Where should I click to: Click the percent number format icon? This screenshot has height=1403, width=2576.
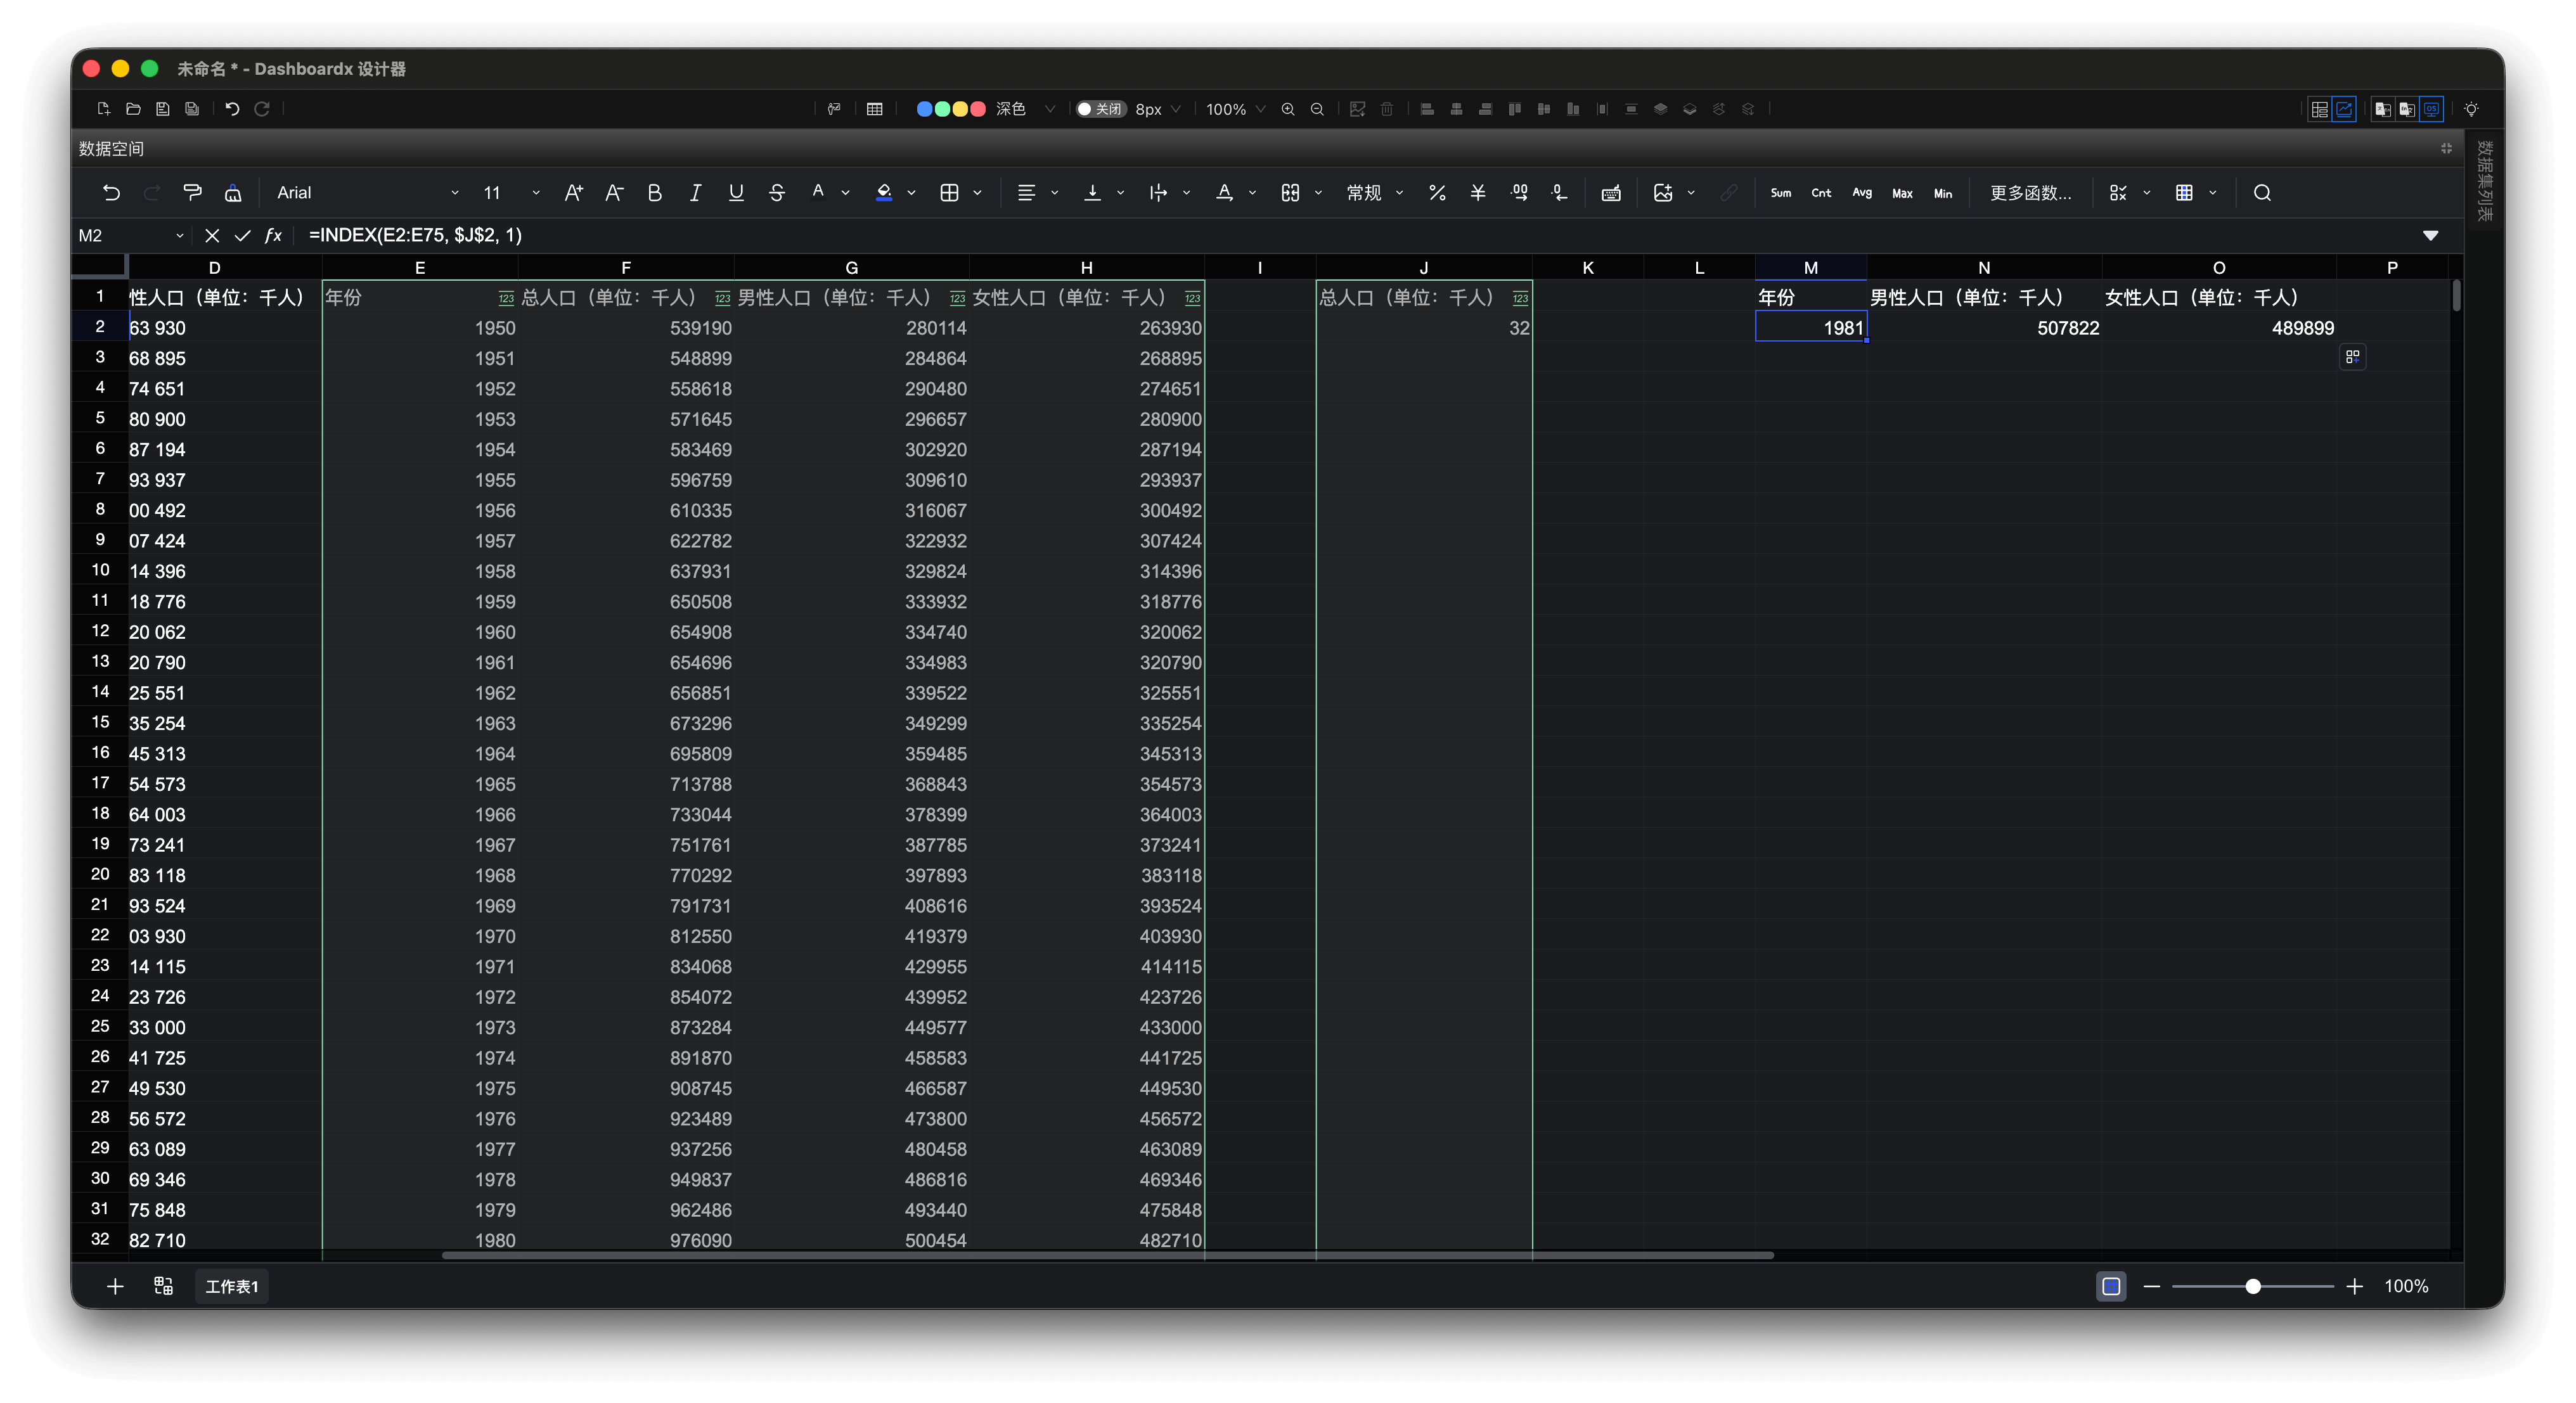tap(1437, 192)
